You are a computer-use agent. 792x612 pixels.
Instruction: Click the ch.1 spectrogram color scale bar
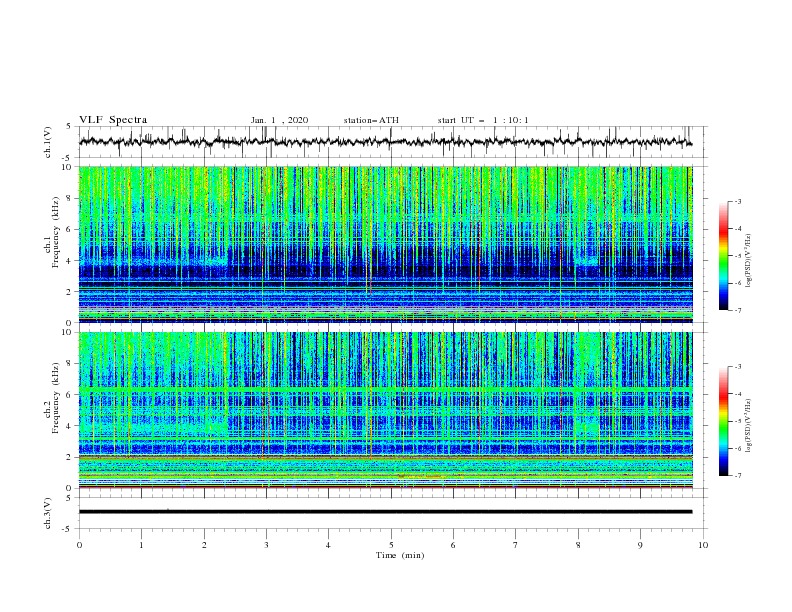pyautogui.click(x=723, y=256)
